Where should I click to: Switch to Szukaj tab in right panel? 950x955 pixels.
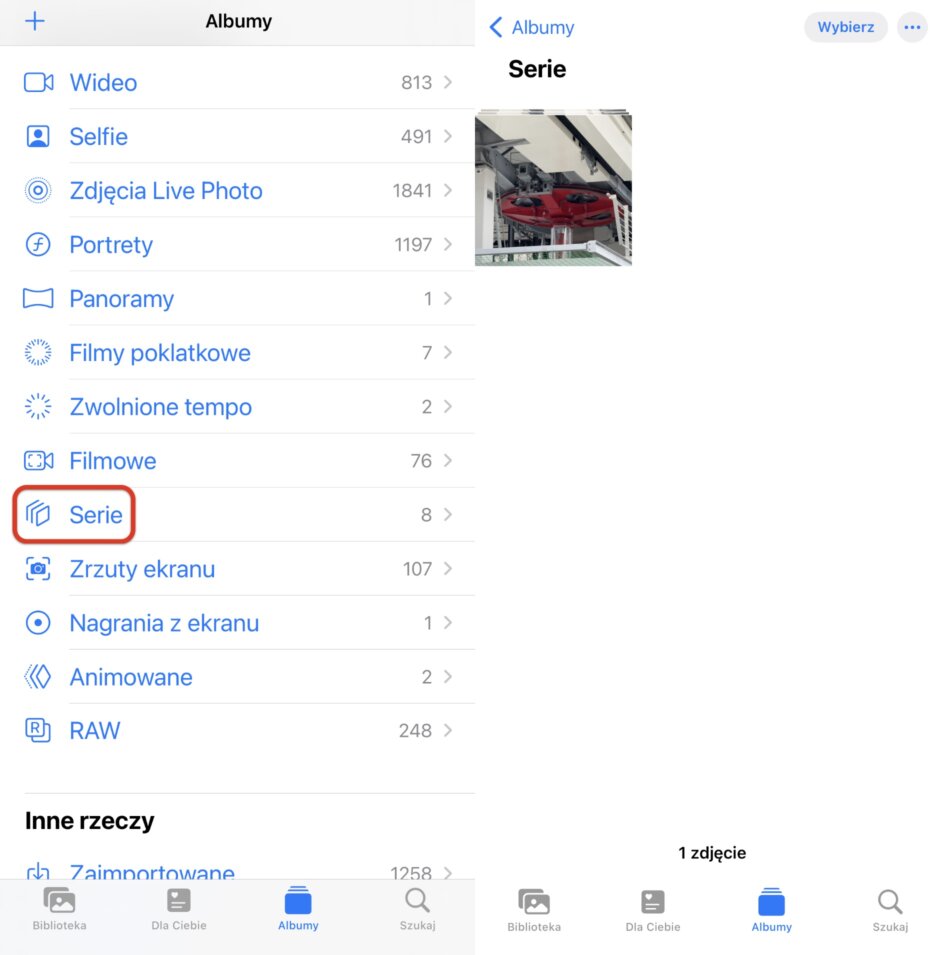click(x=890, y=911)
